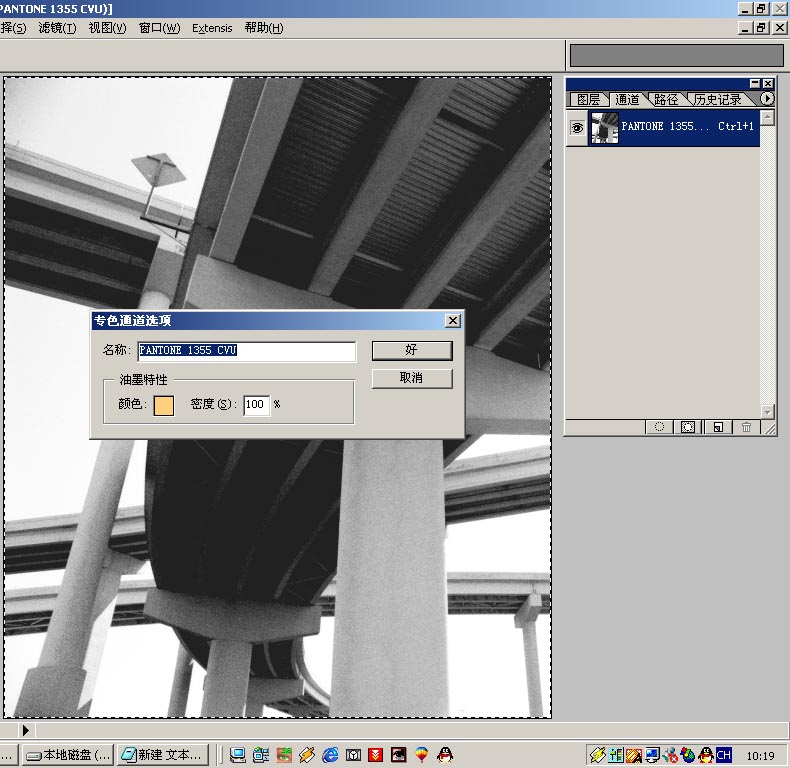This screenshot has height=768, width=790.
Task: Minimize the document window via inner button
Action: tap(745, 28)
